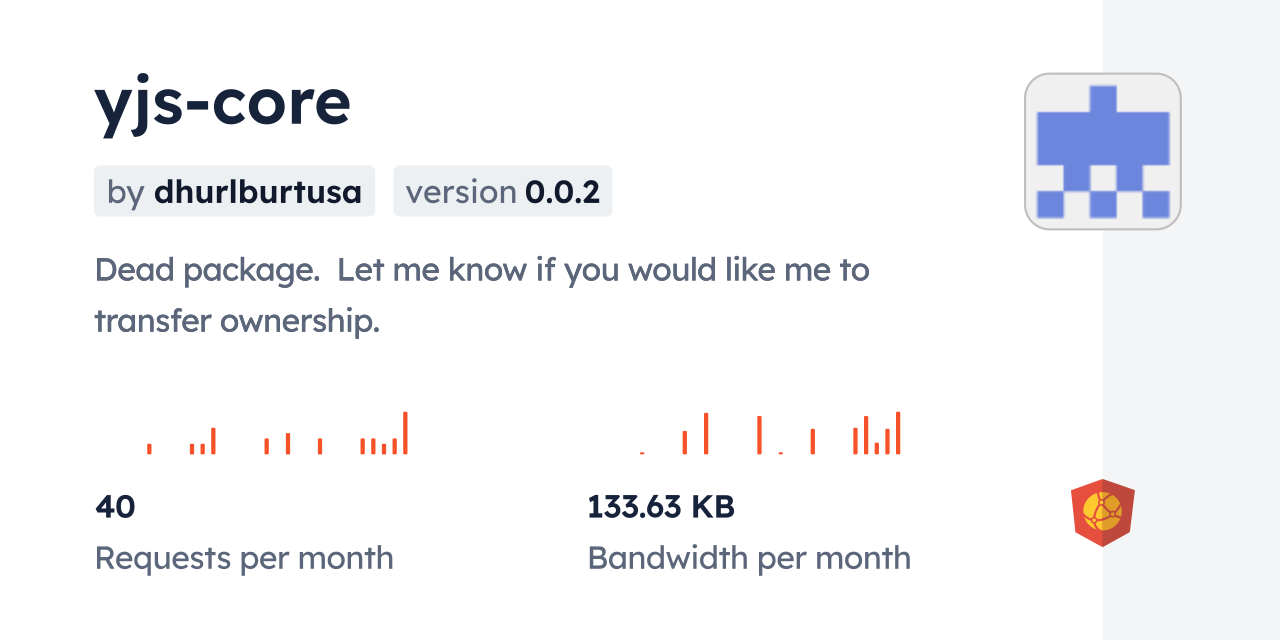Click the gray strip on the right edge
Viewport: 1280px width, 640px height.
click(1191, 320)
